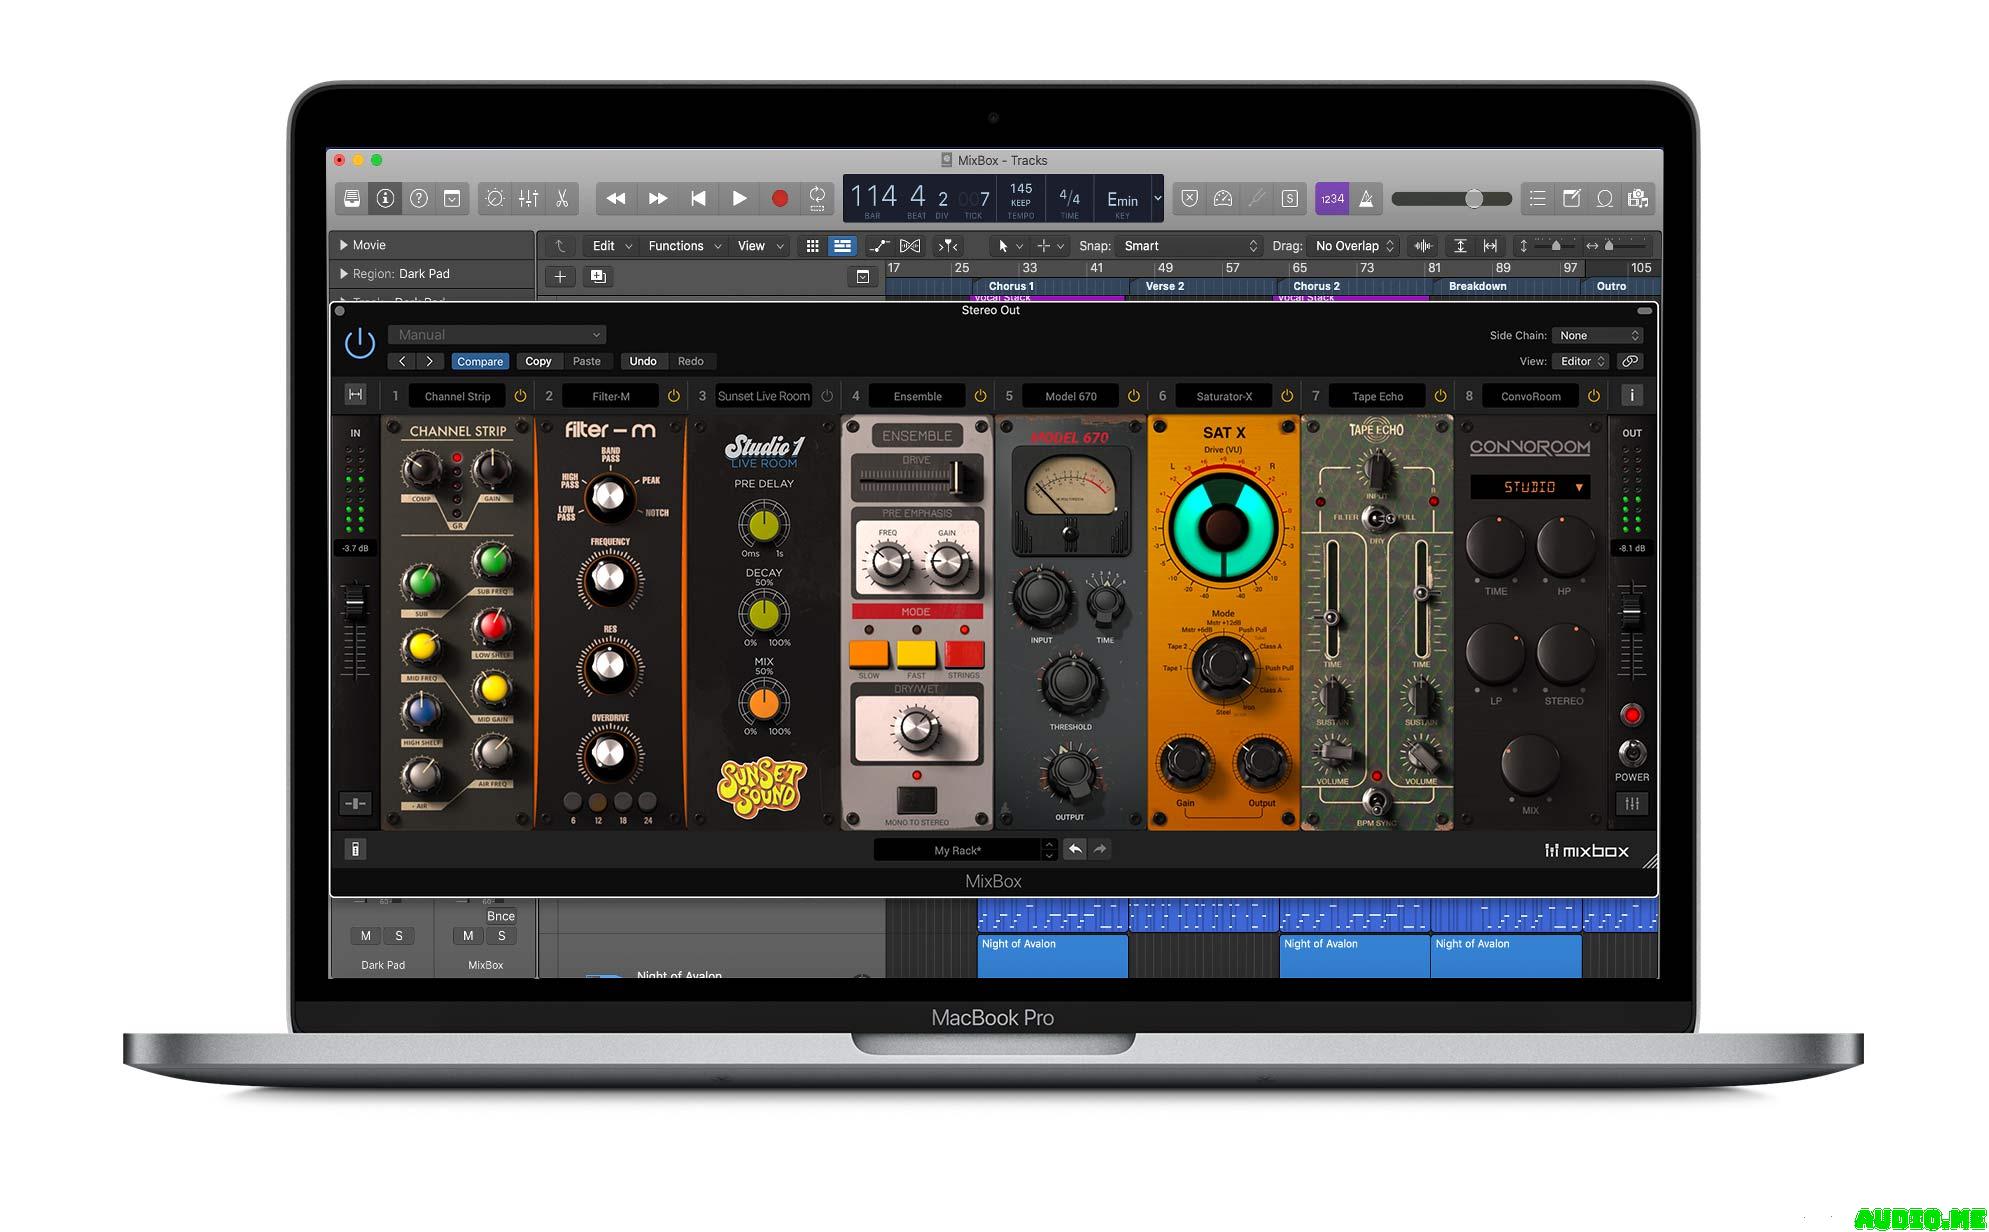Screen dimensions: 1989x1232
Task: Arm the red Record button
Action: 780,198
